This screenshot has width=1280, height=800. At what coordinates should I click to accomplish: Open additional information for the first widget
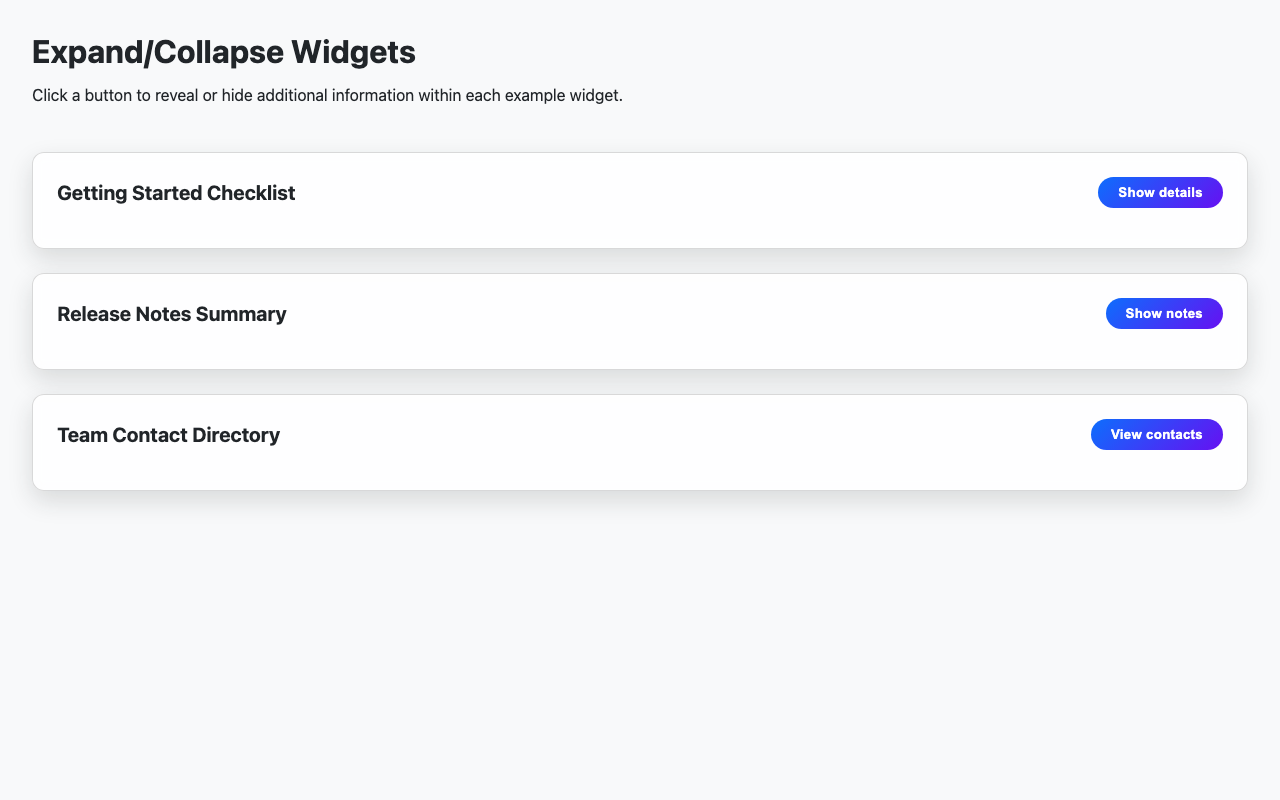tap(1160, 192)
